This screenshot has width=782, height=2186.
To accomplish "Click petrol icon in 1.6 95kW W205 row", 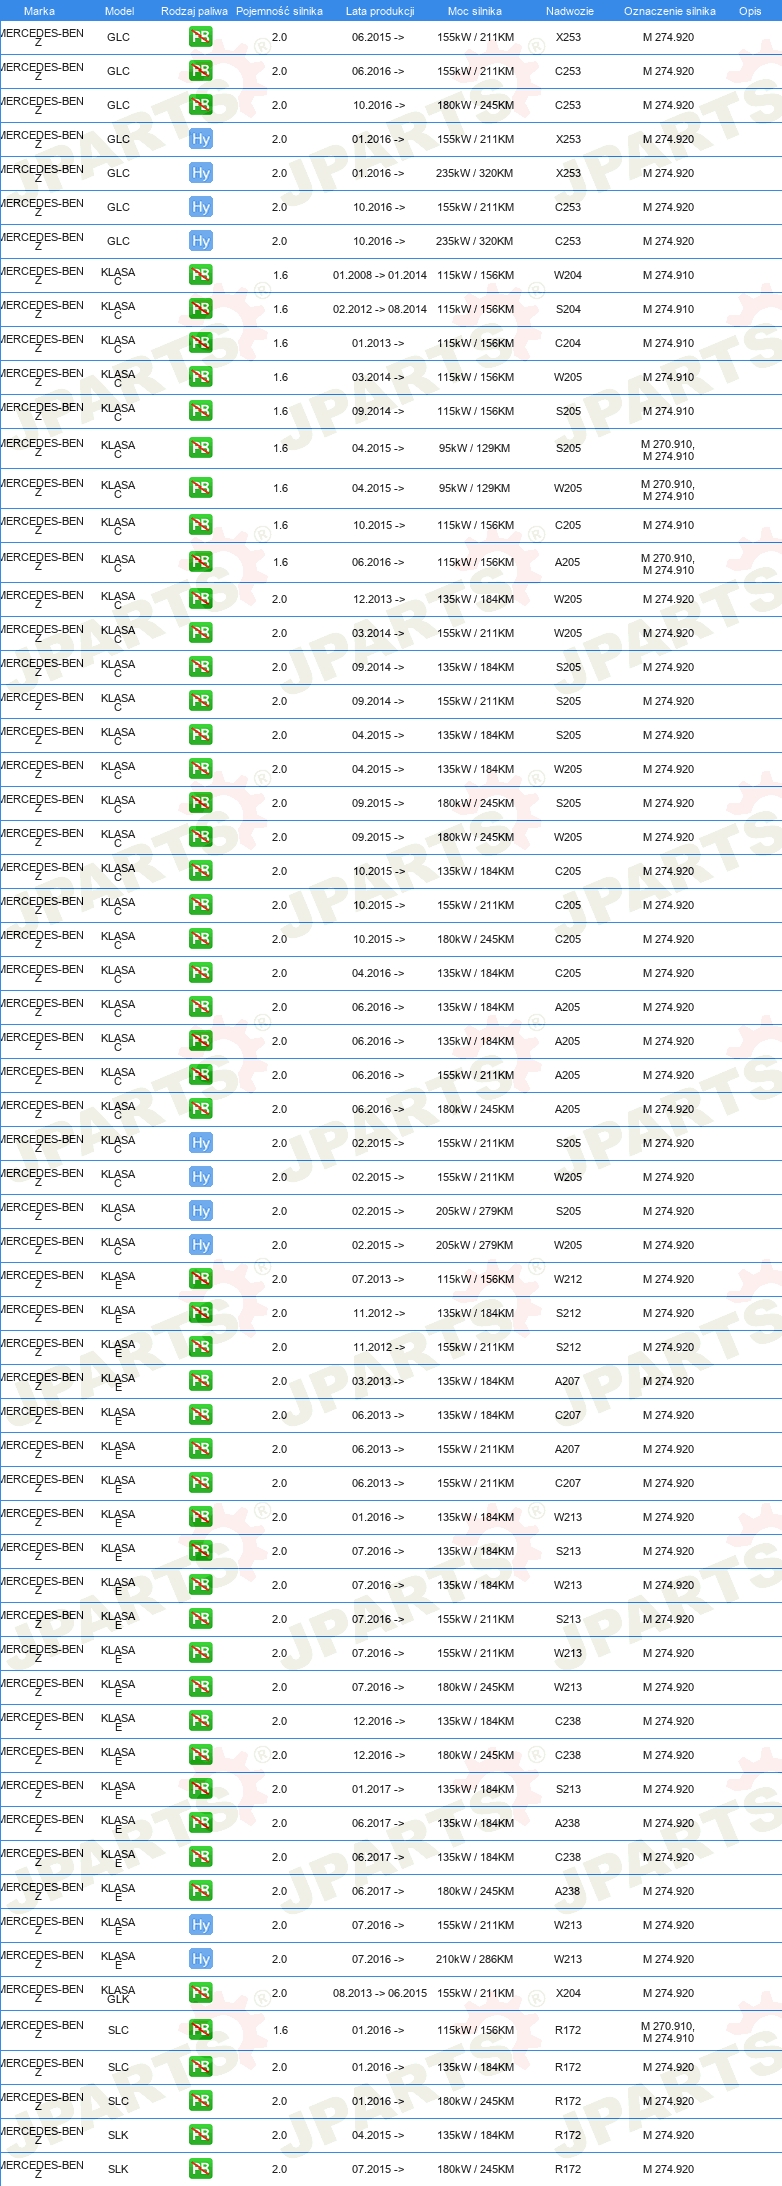I will click(200, 489).
